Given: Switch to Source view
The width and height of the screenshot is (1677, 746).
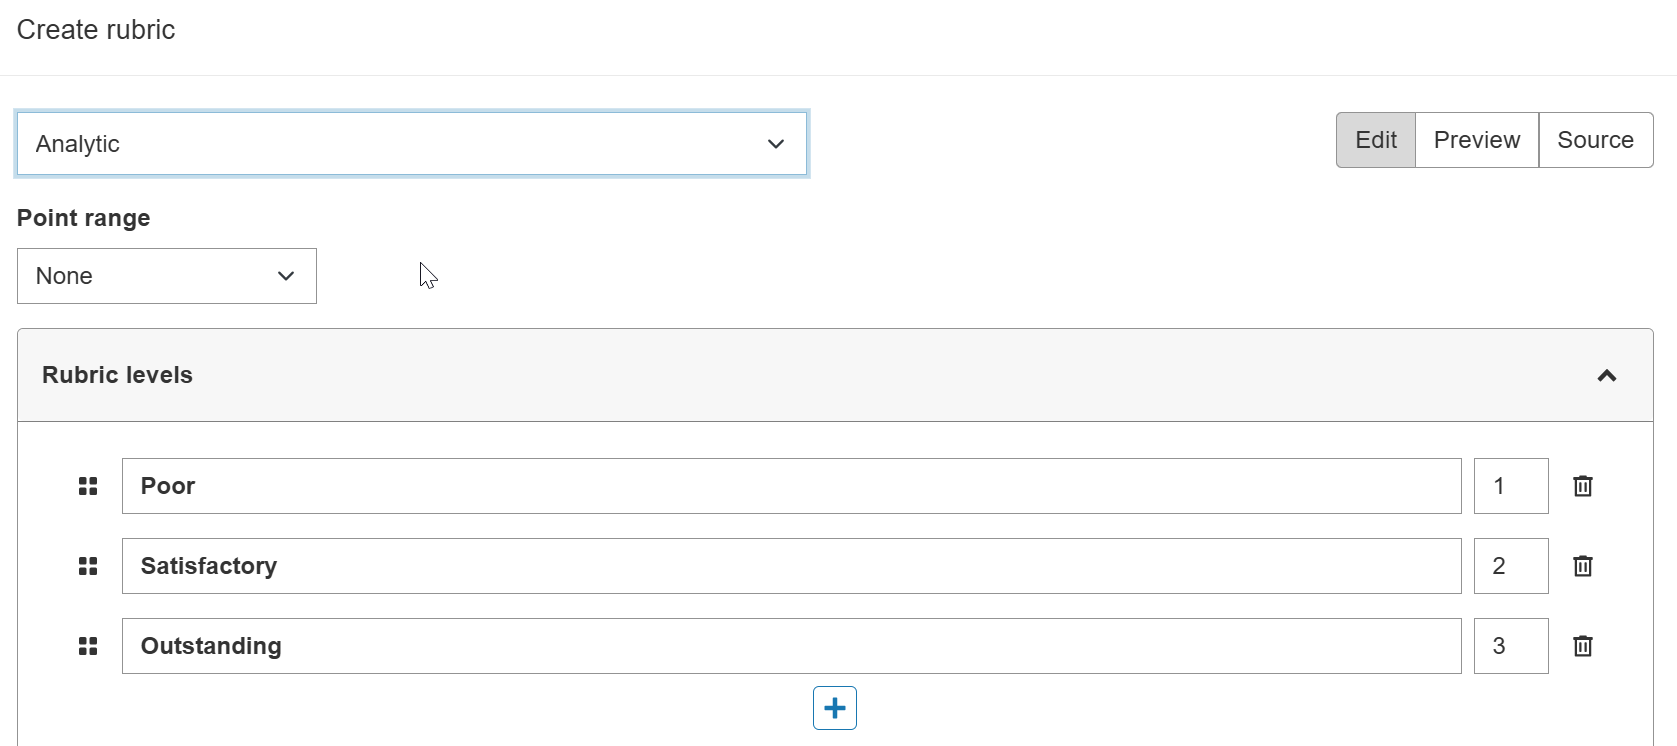Looking at the screenshot, I should pos(1595,140).
